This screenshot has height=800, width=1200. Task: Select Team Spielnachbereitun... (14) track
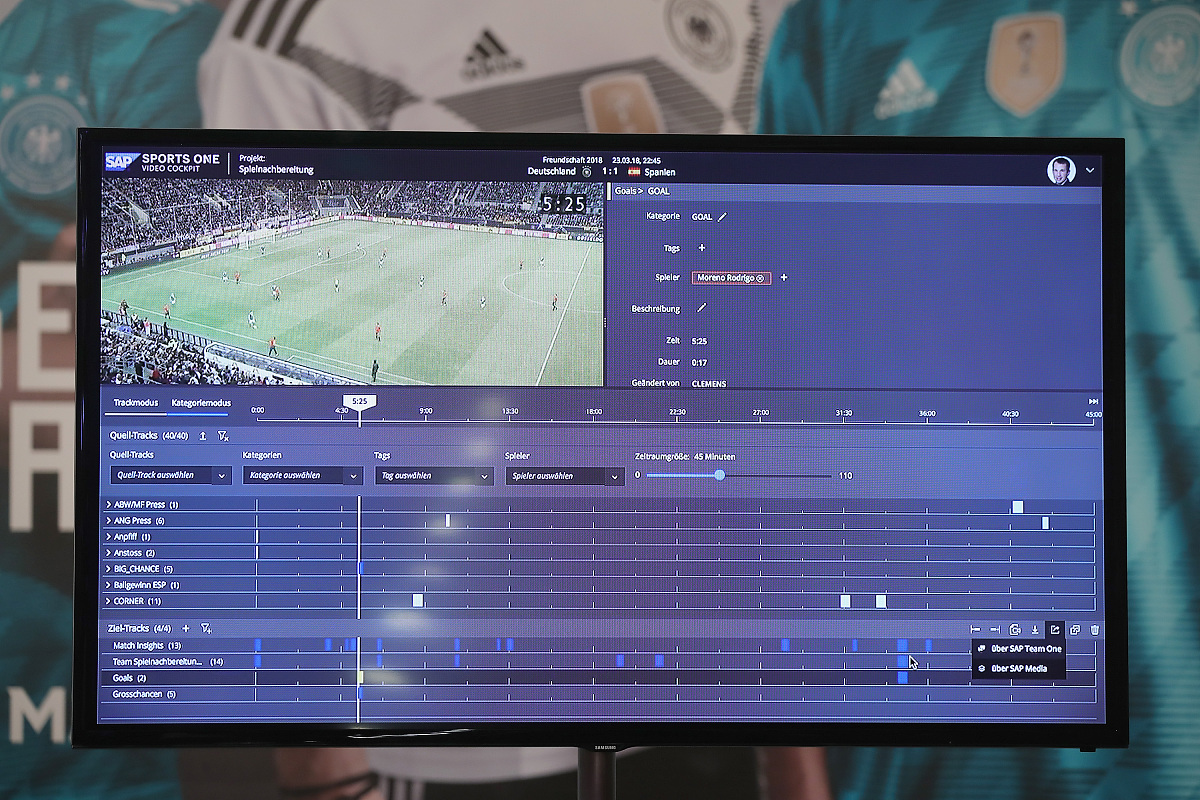167,662
